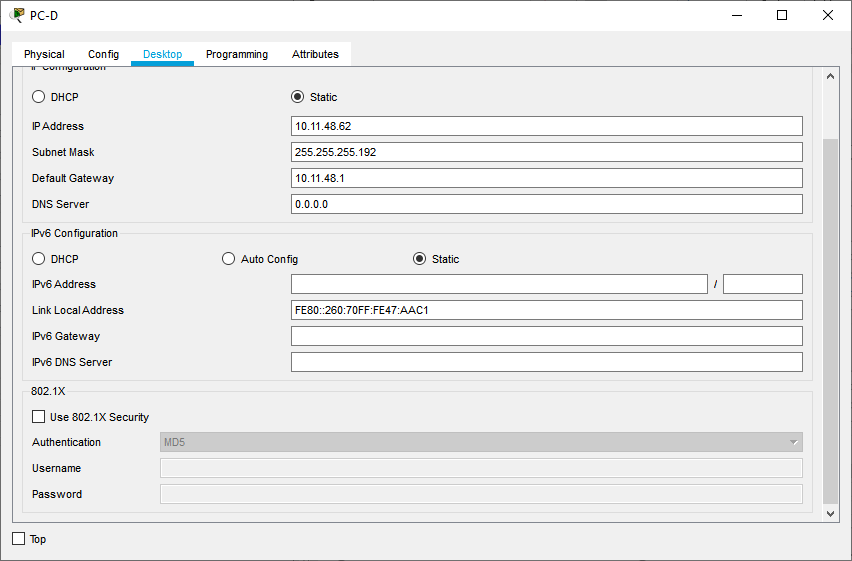The image size is (852, 561).
Task: Click the 802.1X group label
Action: pos(48,391)
